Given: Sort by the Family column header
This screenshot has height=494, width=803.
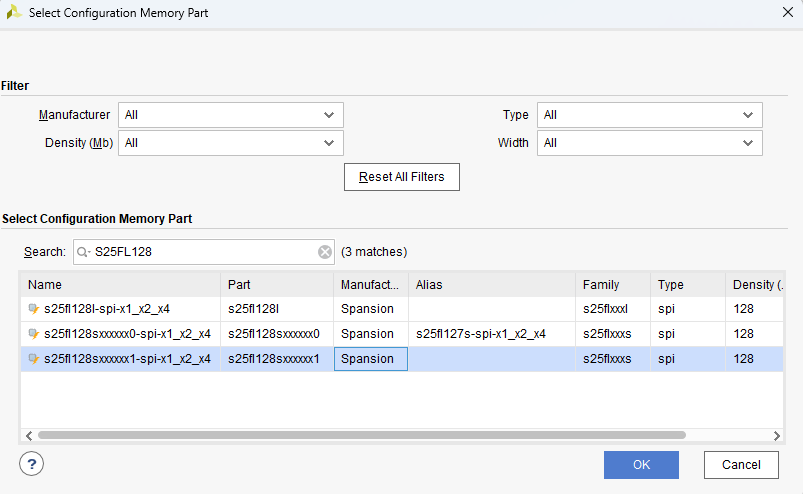Looking at the screenshot, I should click(613, 285).
